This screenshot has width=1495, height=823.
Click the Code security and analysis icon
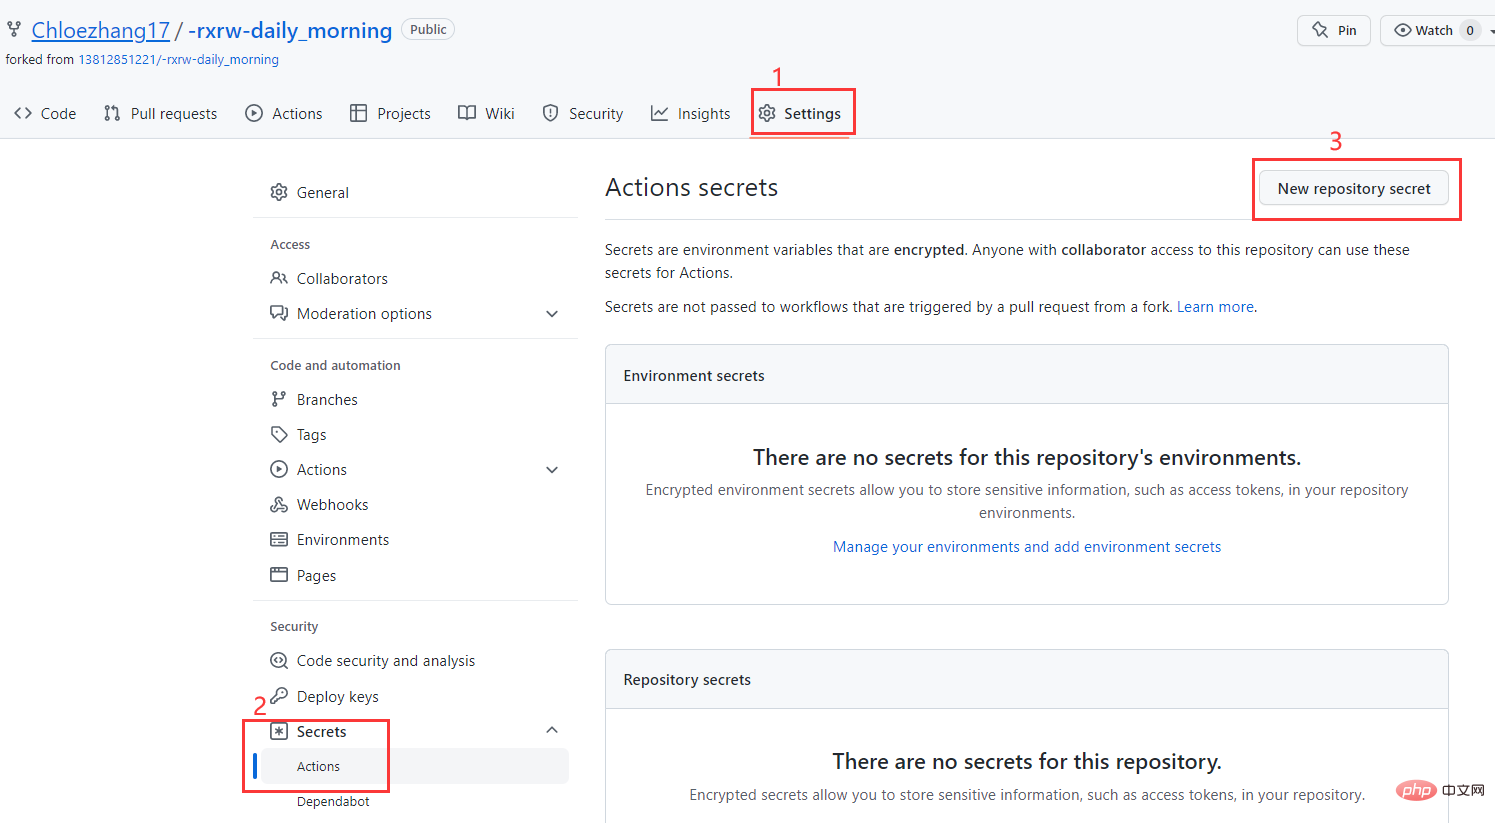pyautogui.click(x=279, y=661)
